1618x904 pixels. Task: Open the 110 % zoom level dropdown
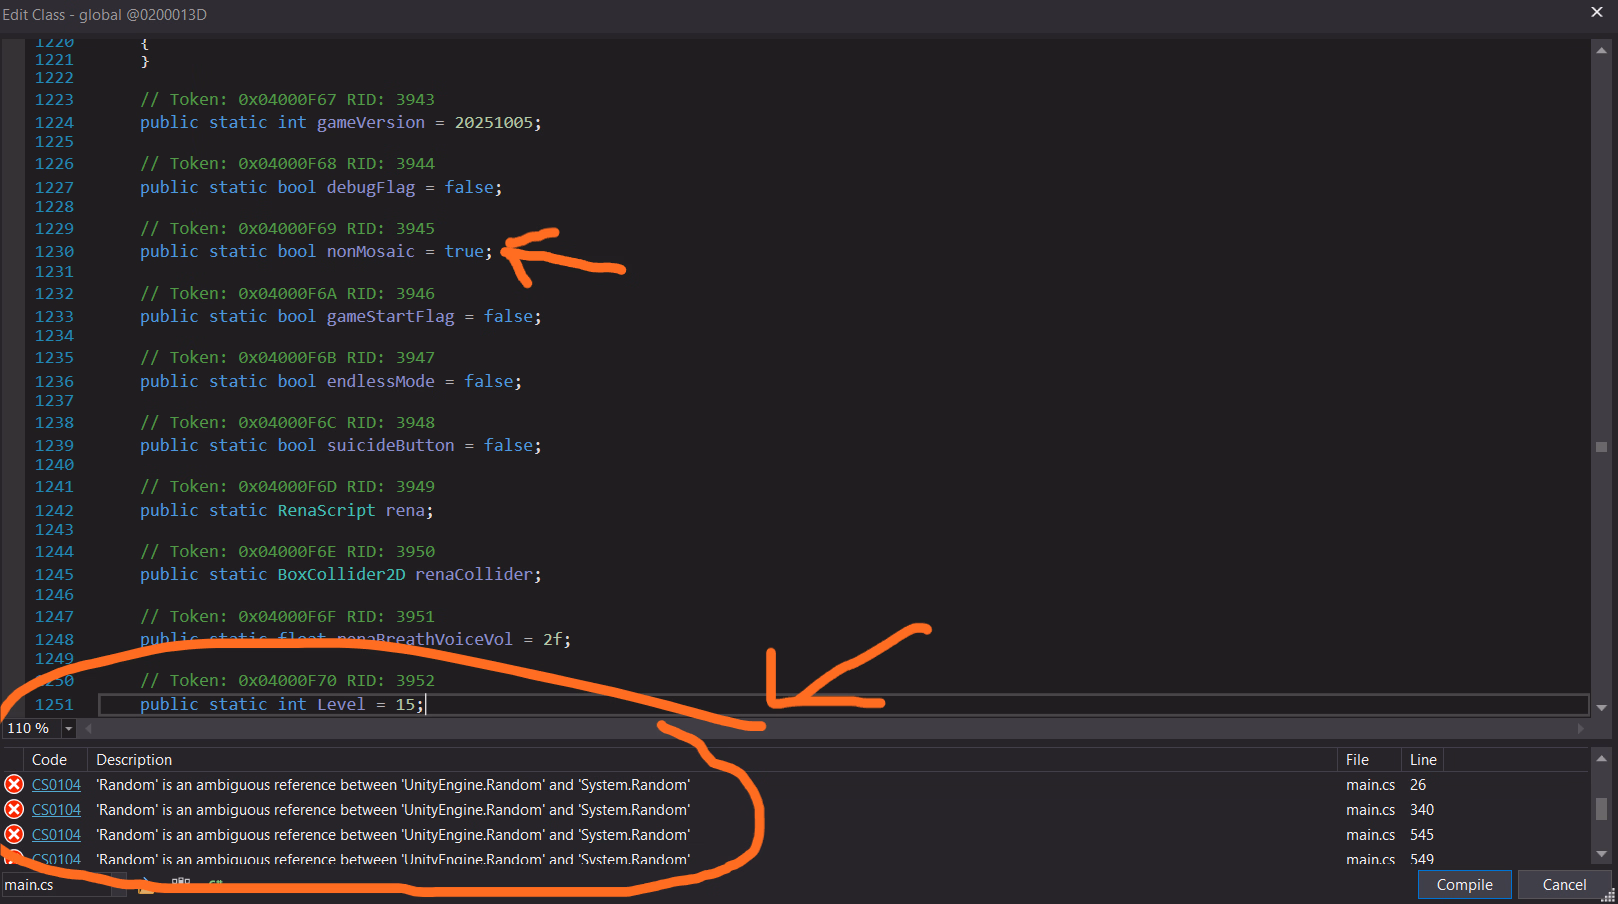pyautogui.click(x=69, y=729)
